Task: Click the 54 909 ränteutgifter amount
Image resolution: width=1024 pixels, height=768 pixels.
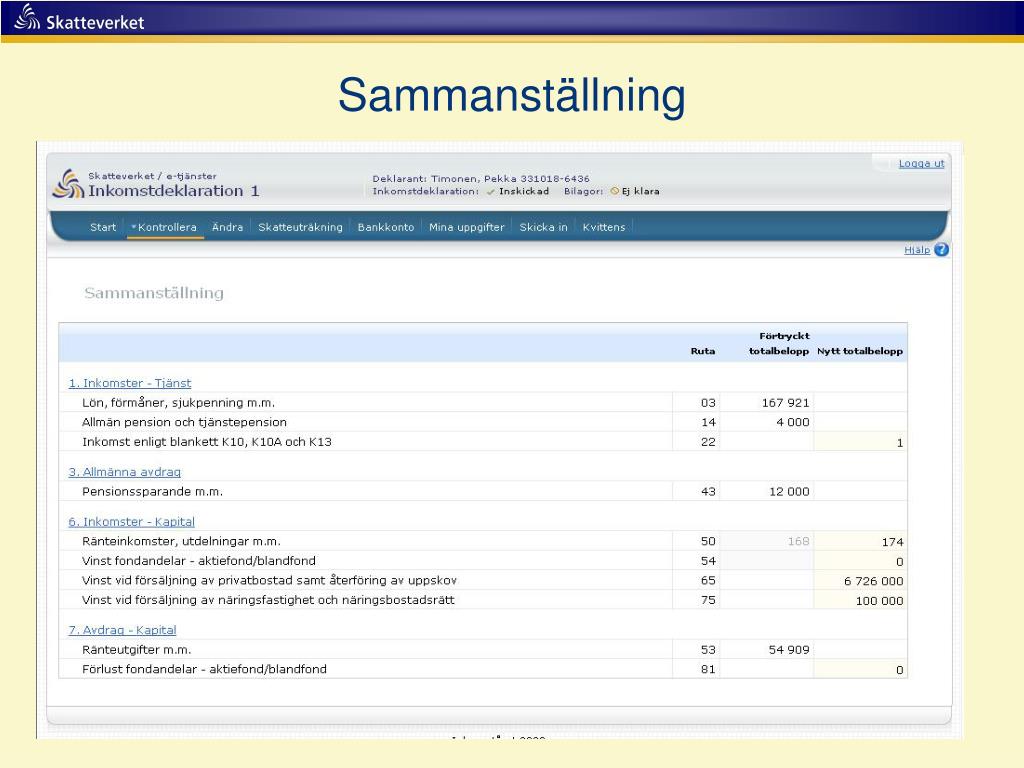Action: pos(789,650)
